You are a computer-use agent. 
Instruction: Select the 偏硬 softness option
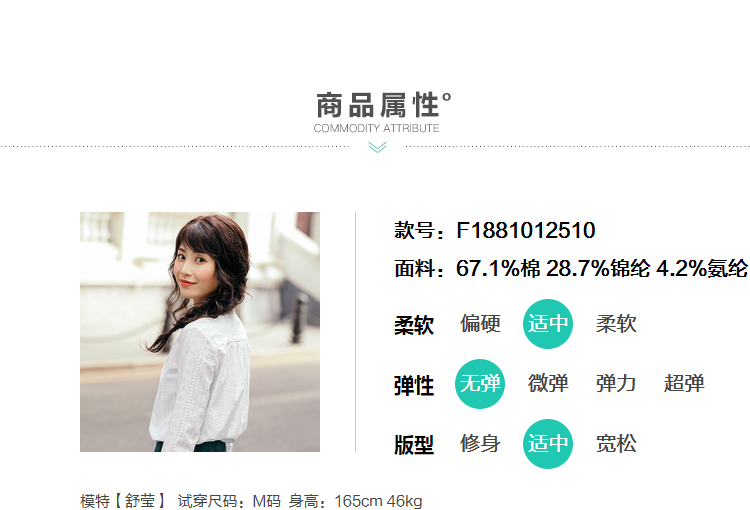(480, 324)
